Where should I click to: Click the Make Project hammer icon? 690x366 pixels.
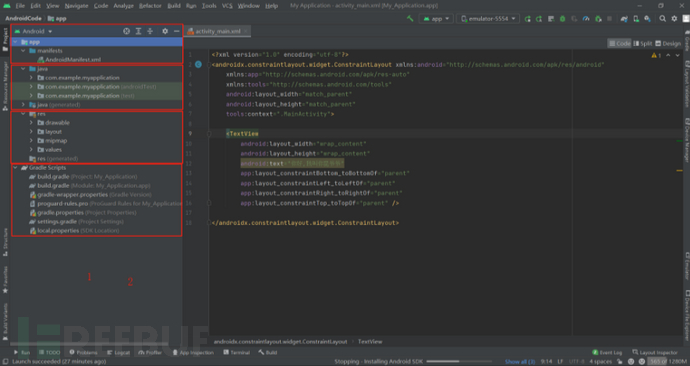[x=410, y=18]
